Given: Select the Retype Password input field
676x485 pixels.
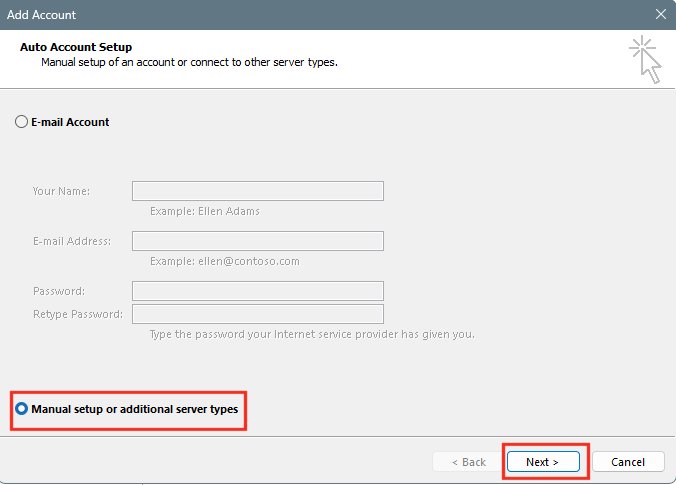Looking at the screenshot, I should point(258,314).
